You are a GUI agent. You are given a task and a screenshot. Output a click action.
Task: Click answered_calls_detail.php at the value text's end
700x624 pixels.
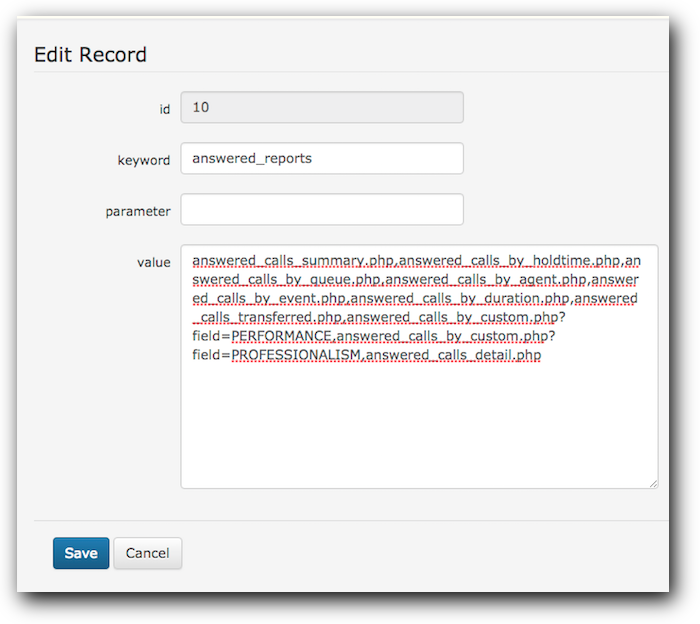click(x=453, y=355)
